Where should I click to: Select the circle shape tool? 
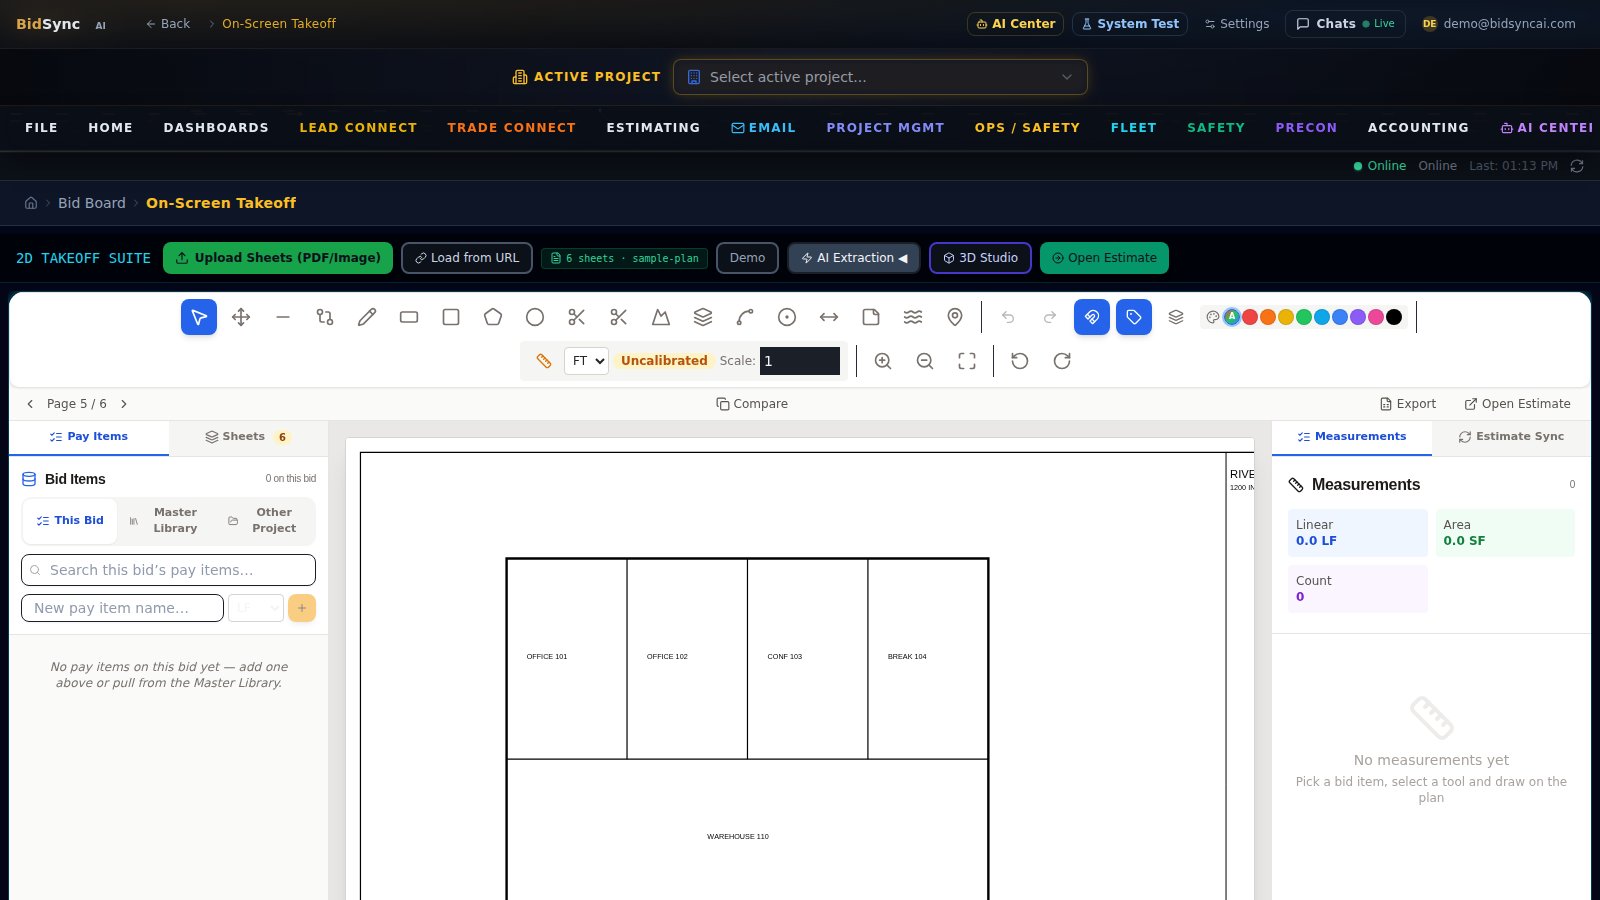tap(535, 317)
